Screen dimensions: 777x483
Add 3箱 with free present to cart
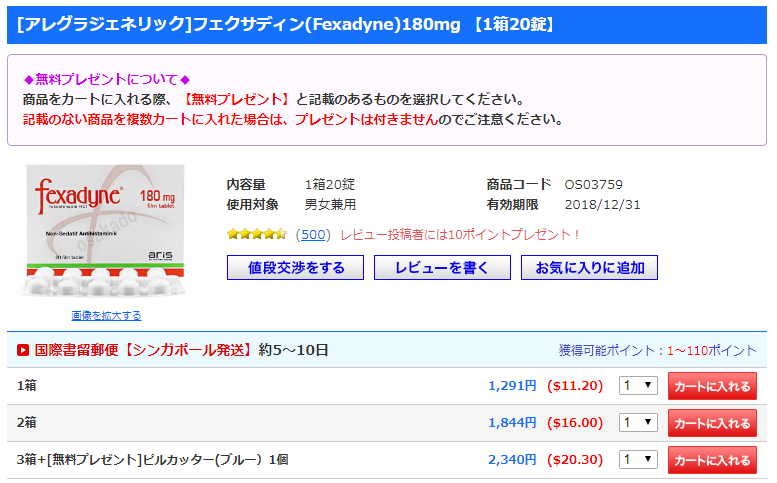click(x=712, y=460)
